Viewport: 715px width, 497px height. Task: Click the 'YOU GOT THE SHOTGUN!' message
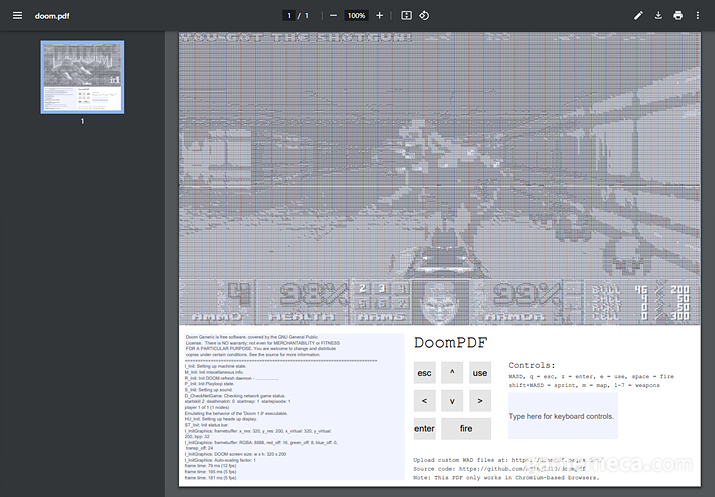296,37
